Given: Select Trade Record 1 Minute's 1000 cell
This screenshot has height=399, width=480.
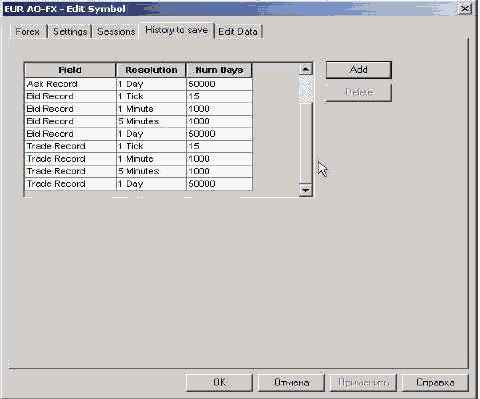Looking at the screenshot, I should tap(219, 159).
